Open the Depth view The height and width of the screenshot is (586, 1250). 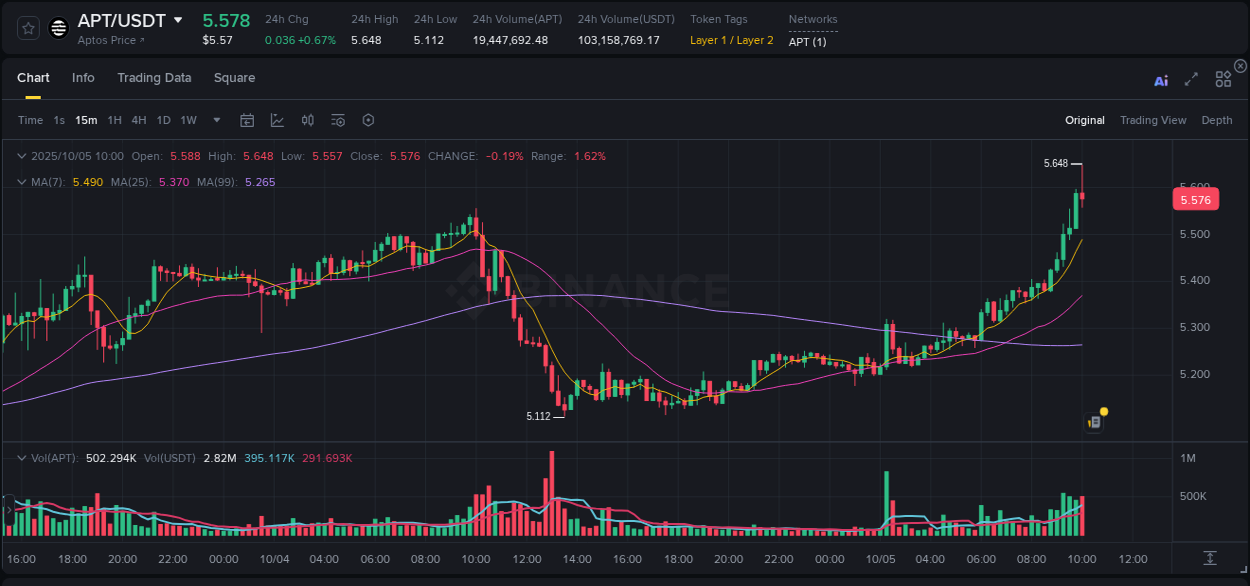tap(1216, 120)
